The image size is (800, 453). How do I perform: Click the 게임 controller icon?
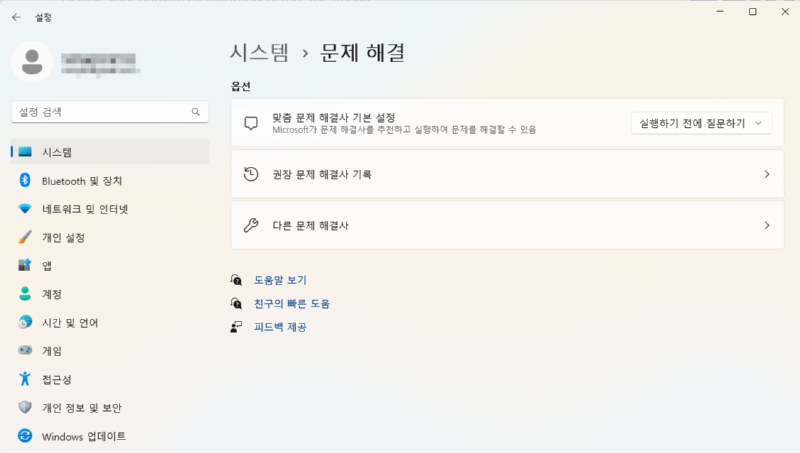click(26, 351)
